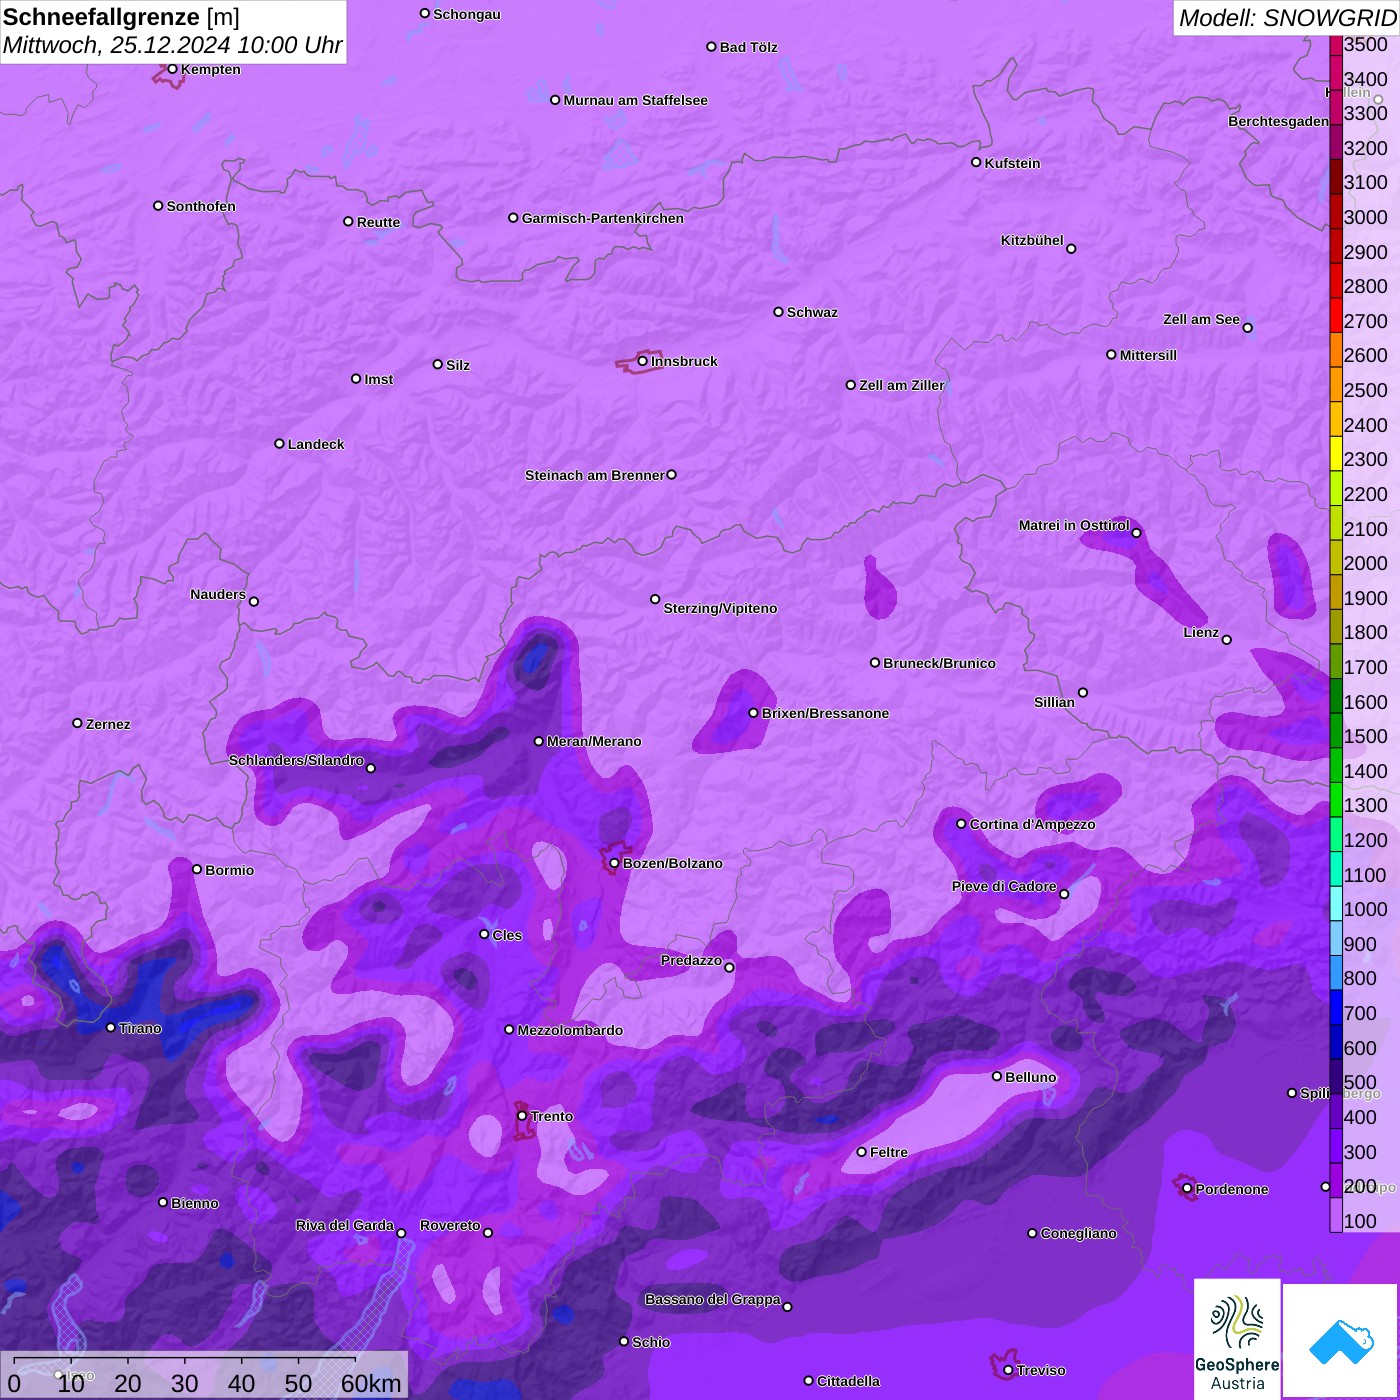Image resolution: width=1400 pixels, height=1400 pixels.
Task: Click the Zernez marker dot
Action: (x=77, y=723)
